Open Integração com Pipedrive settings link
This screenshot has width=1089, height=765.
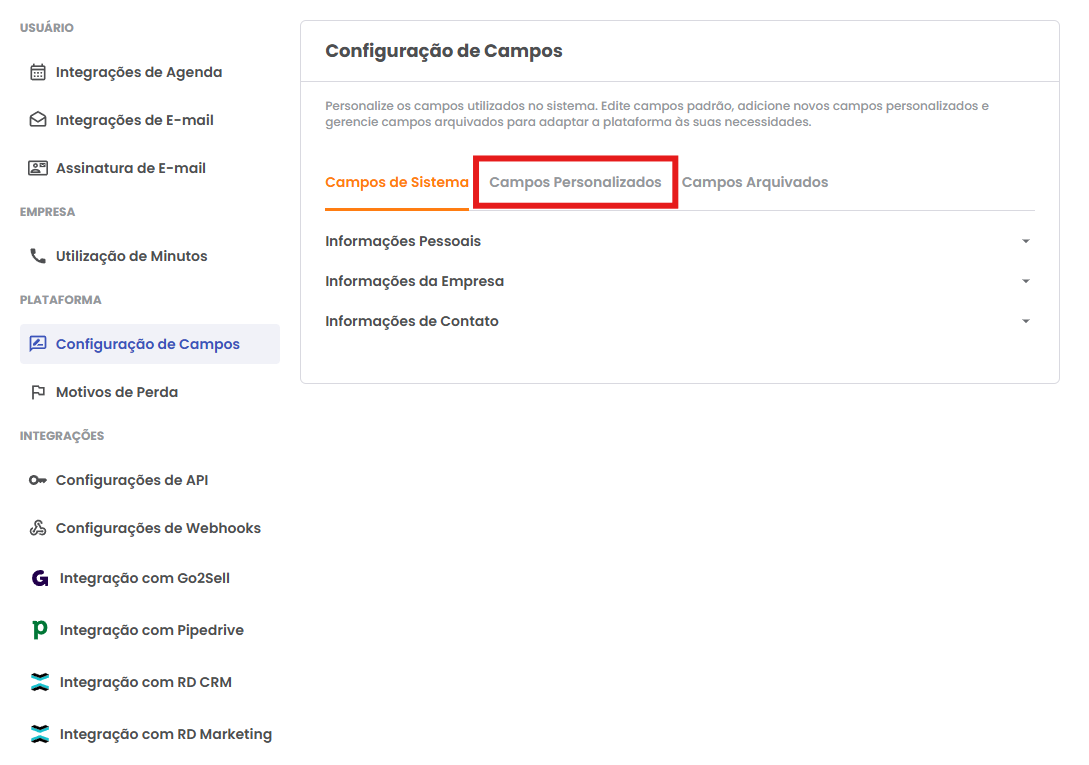(151, 630)
